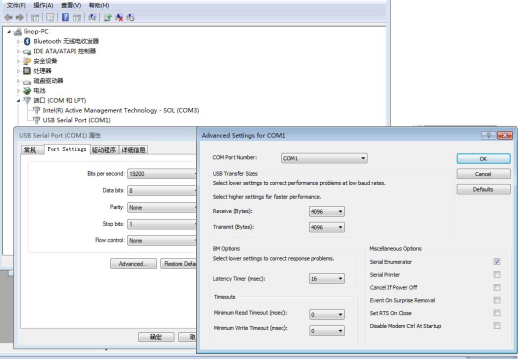Toggle the show/hide console tree toolbar icon
The width and height of the screenshot is (520, 360).
pyautogui.click(x=35, y=17)
